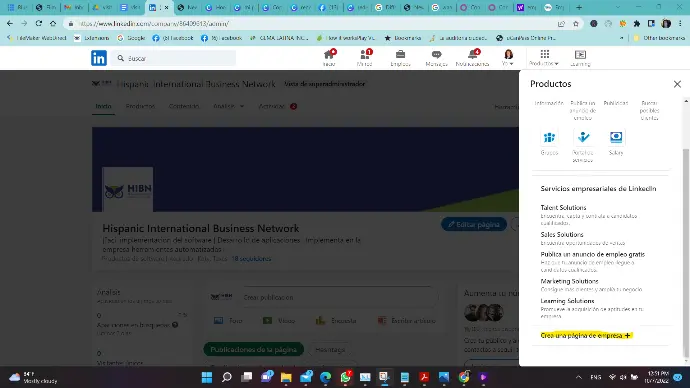Open Sales Solutions link
Viewport: 690px width, 388px height.
tap(562, 234)
